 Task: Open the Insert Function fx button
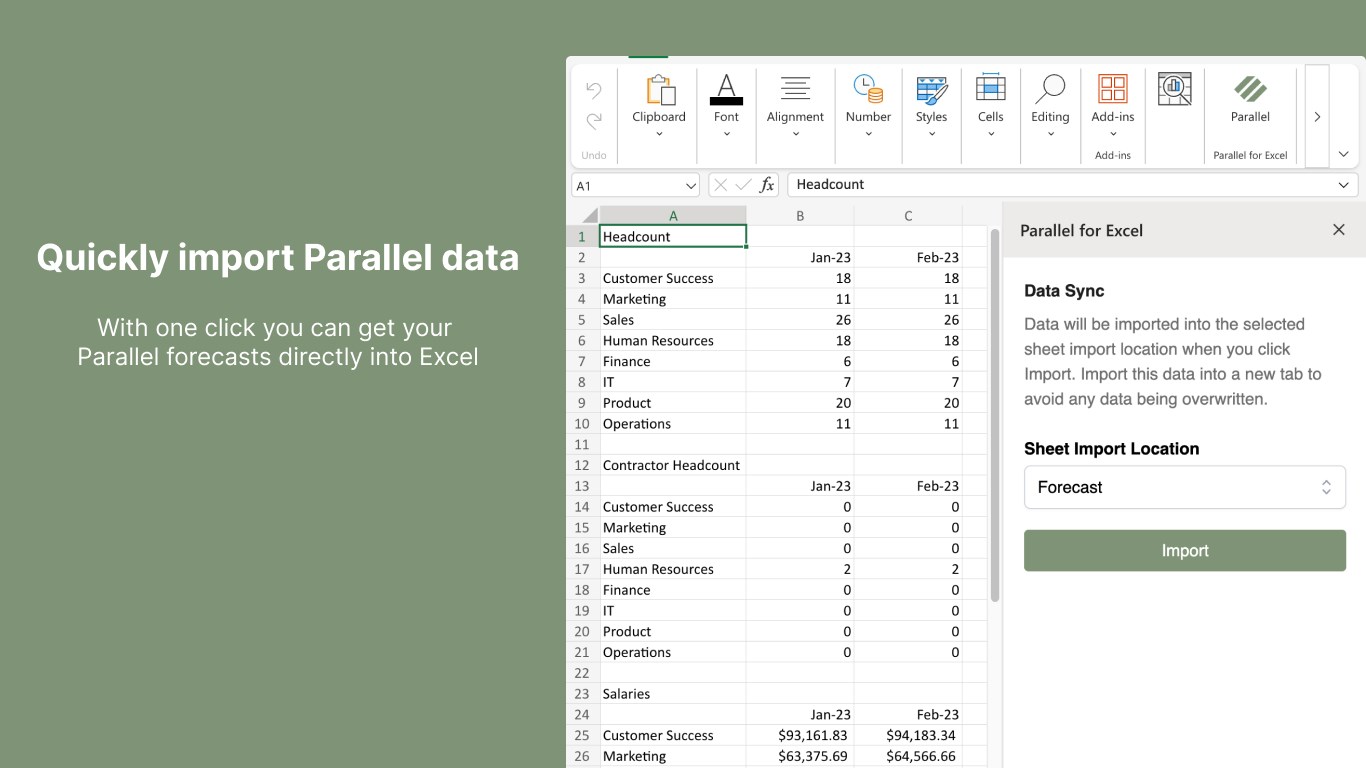pos(767,185)
